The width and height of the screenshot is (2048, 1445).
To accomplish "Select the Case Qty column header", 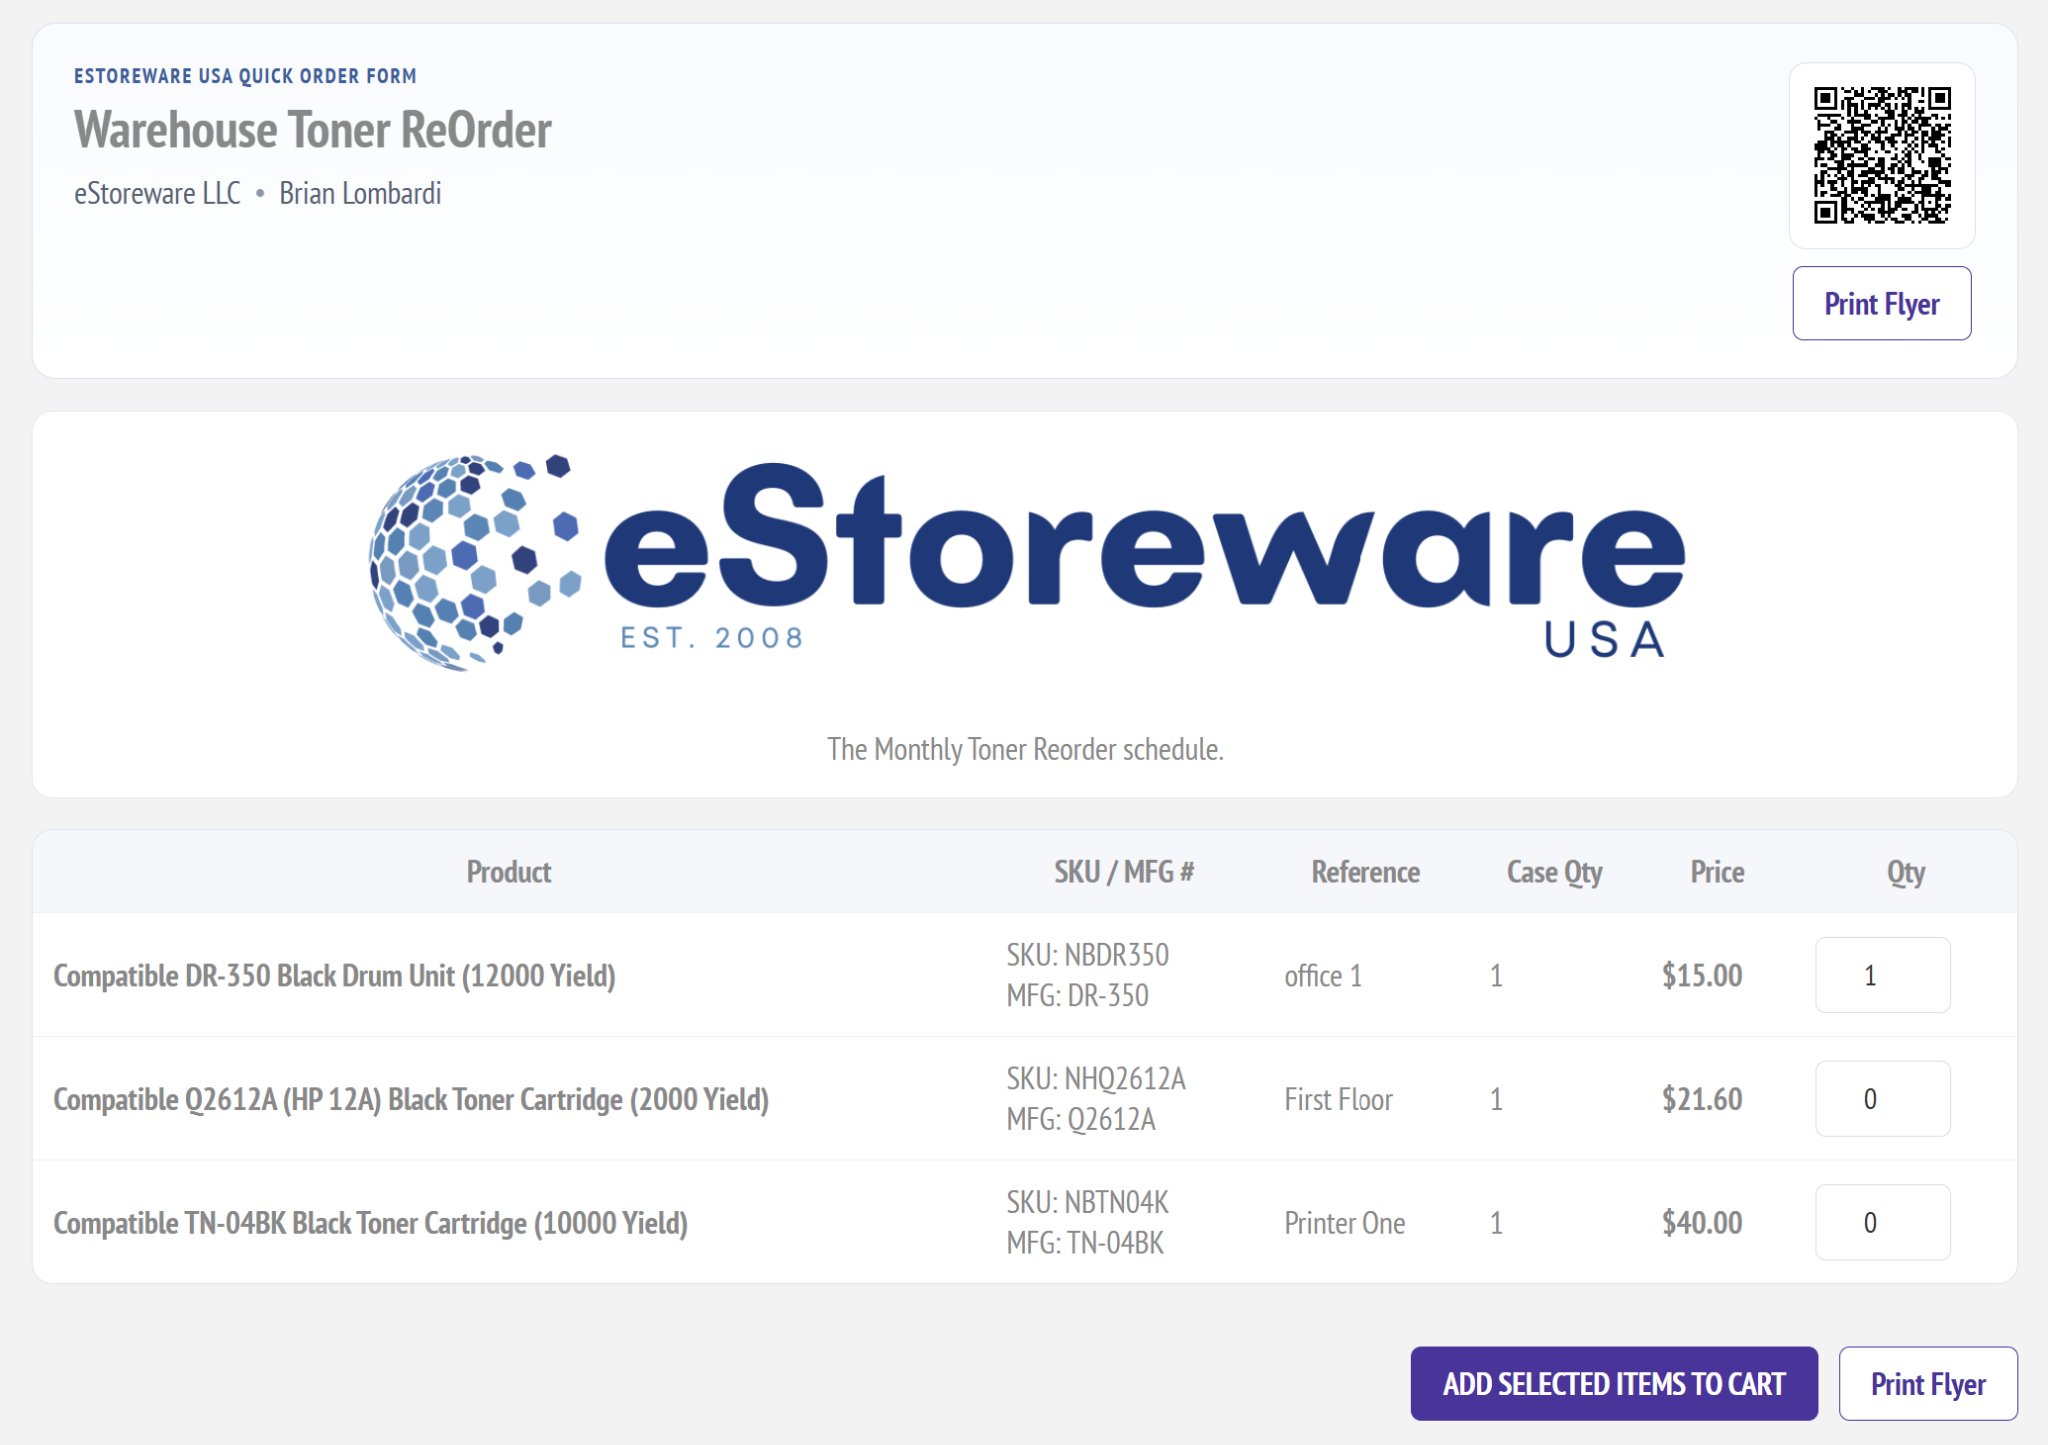I will pyautogui.click(x=1554, y=872).
